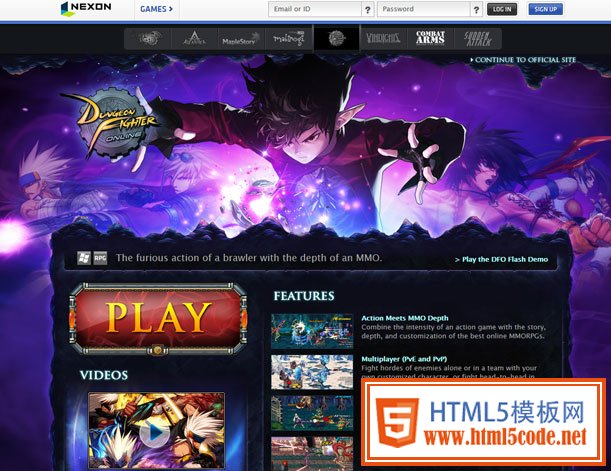
Task: Click the tagline about brawler and MMO
Action: 249,258
